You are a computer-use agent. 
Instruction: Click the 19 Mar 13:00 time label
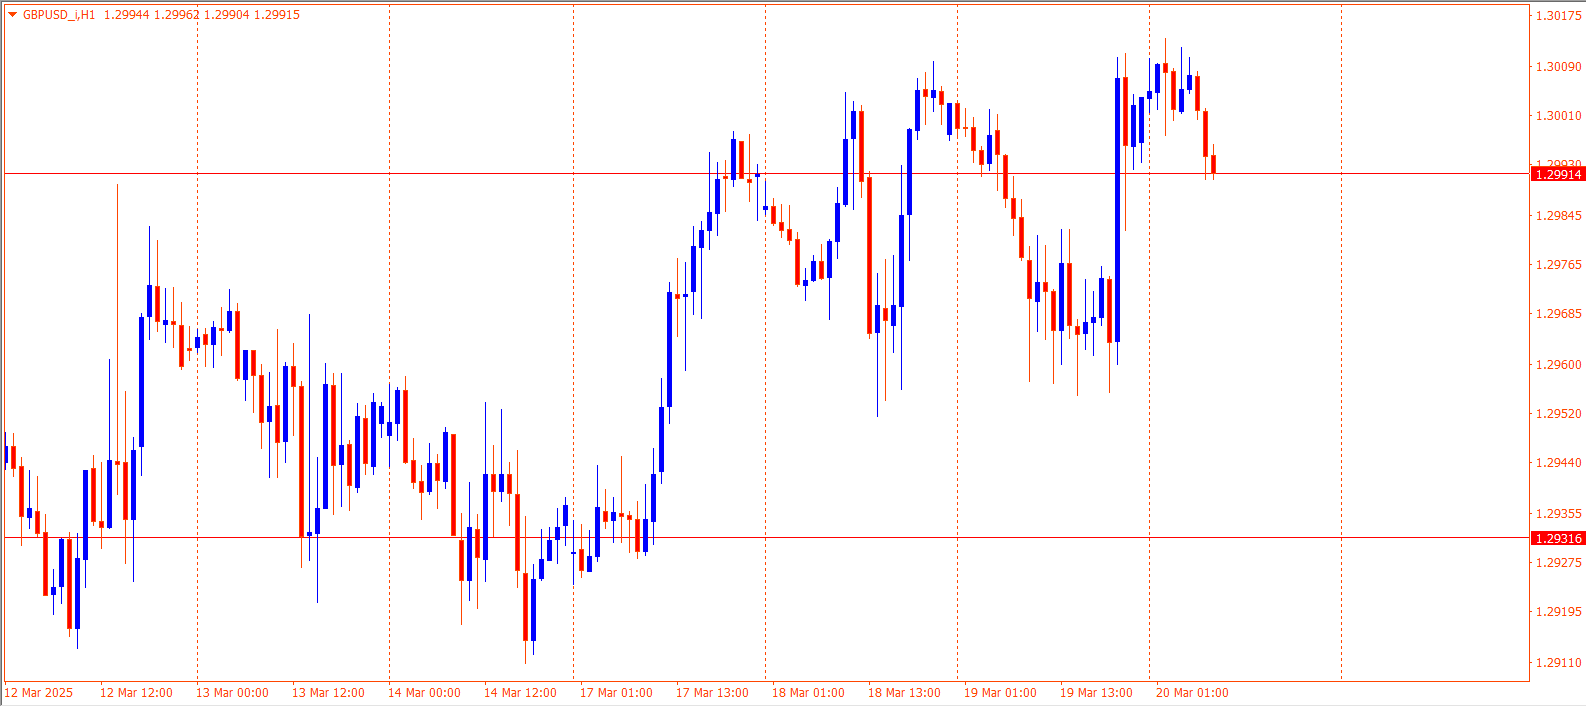[x=1096, y=693]
